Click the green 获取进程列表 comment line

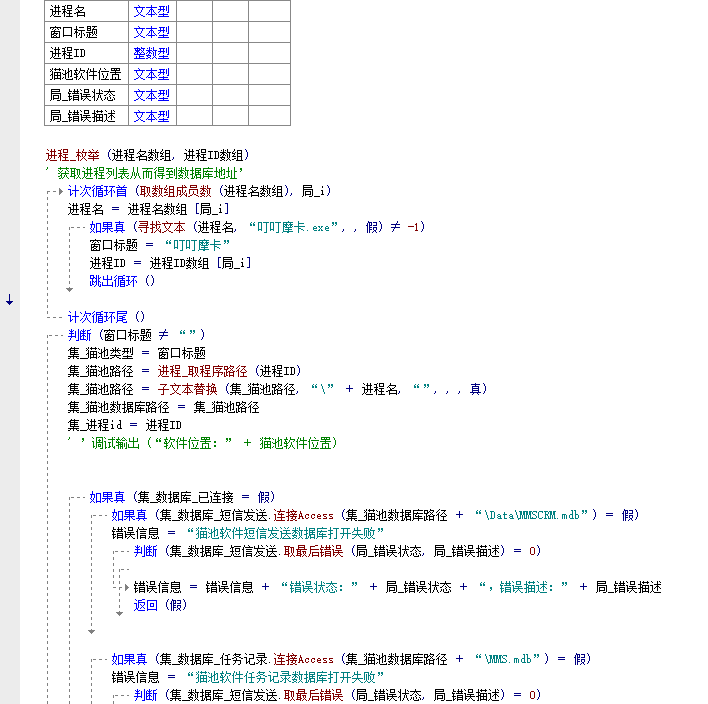pos(150,173)
